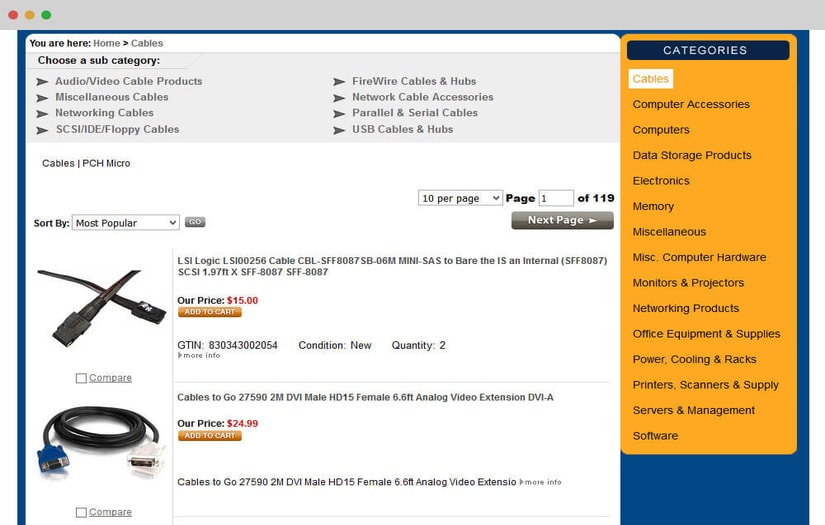The image size is (825, 525).
Task: Open the Home breadcrumb link
Action: pos(106,43)
